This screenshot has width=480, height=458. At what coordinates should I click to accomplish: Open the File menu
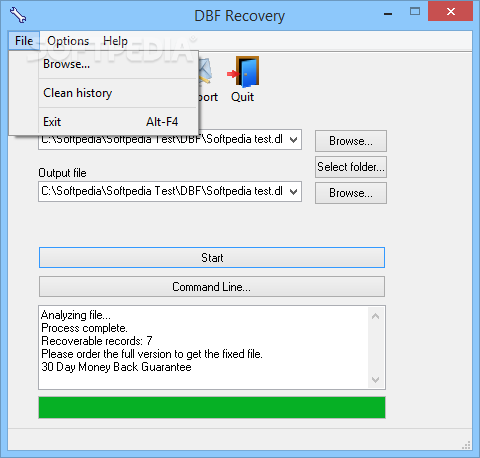pyautogui.click(x=24, y=41)
